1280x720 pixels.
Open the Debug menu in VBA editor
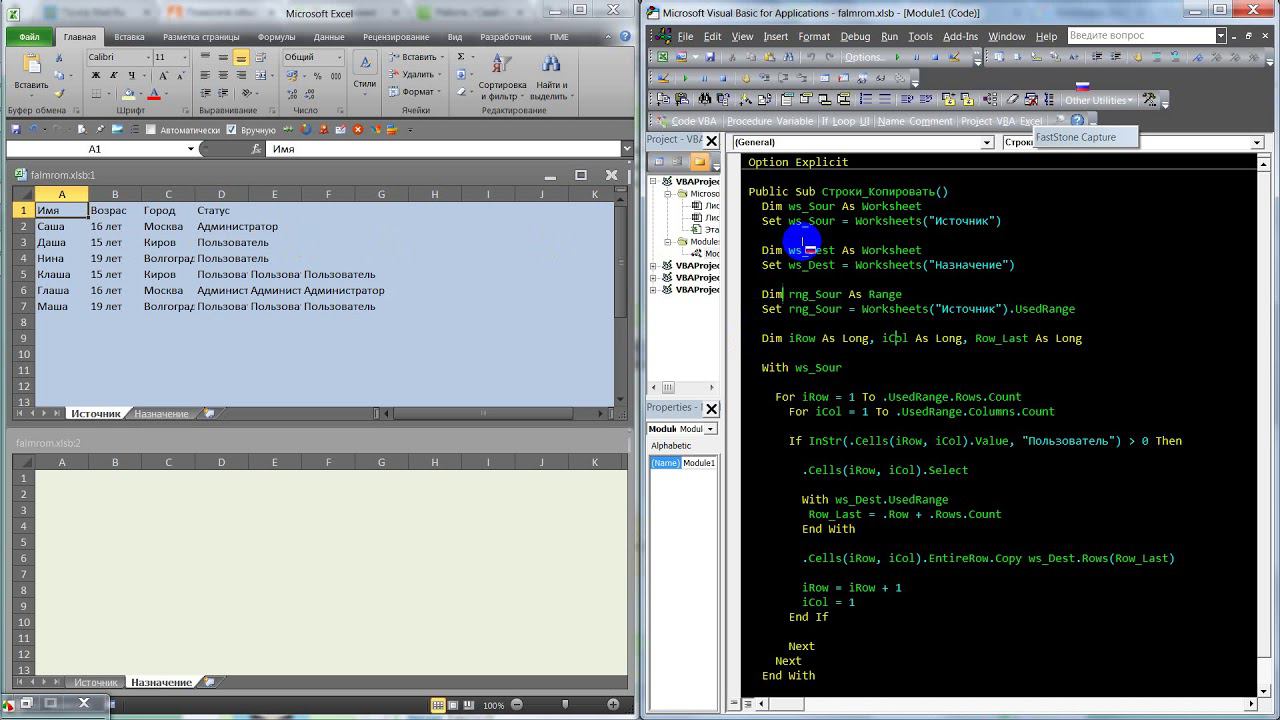pos(854,36)
